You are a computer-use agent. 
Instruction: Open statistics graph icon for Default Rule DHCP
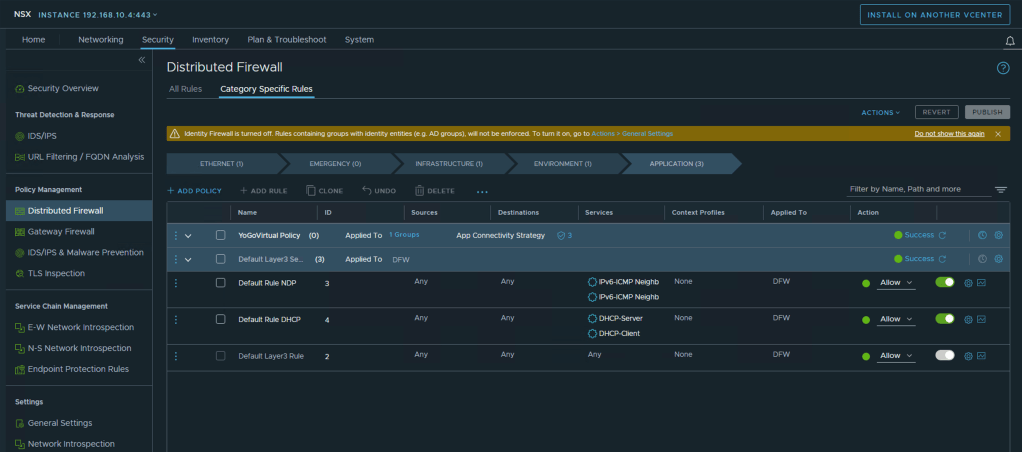click(982, 319)
